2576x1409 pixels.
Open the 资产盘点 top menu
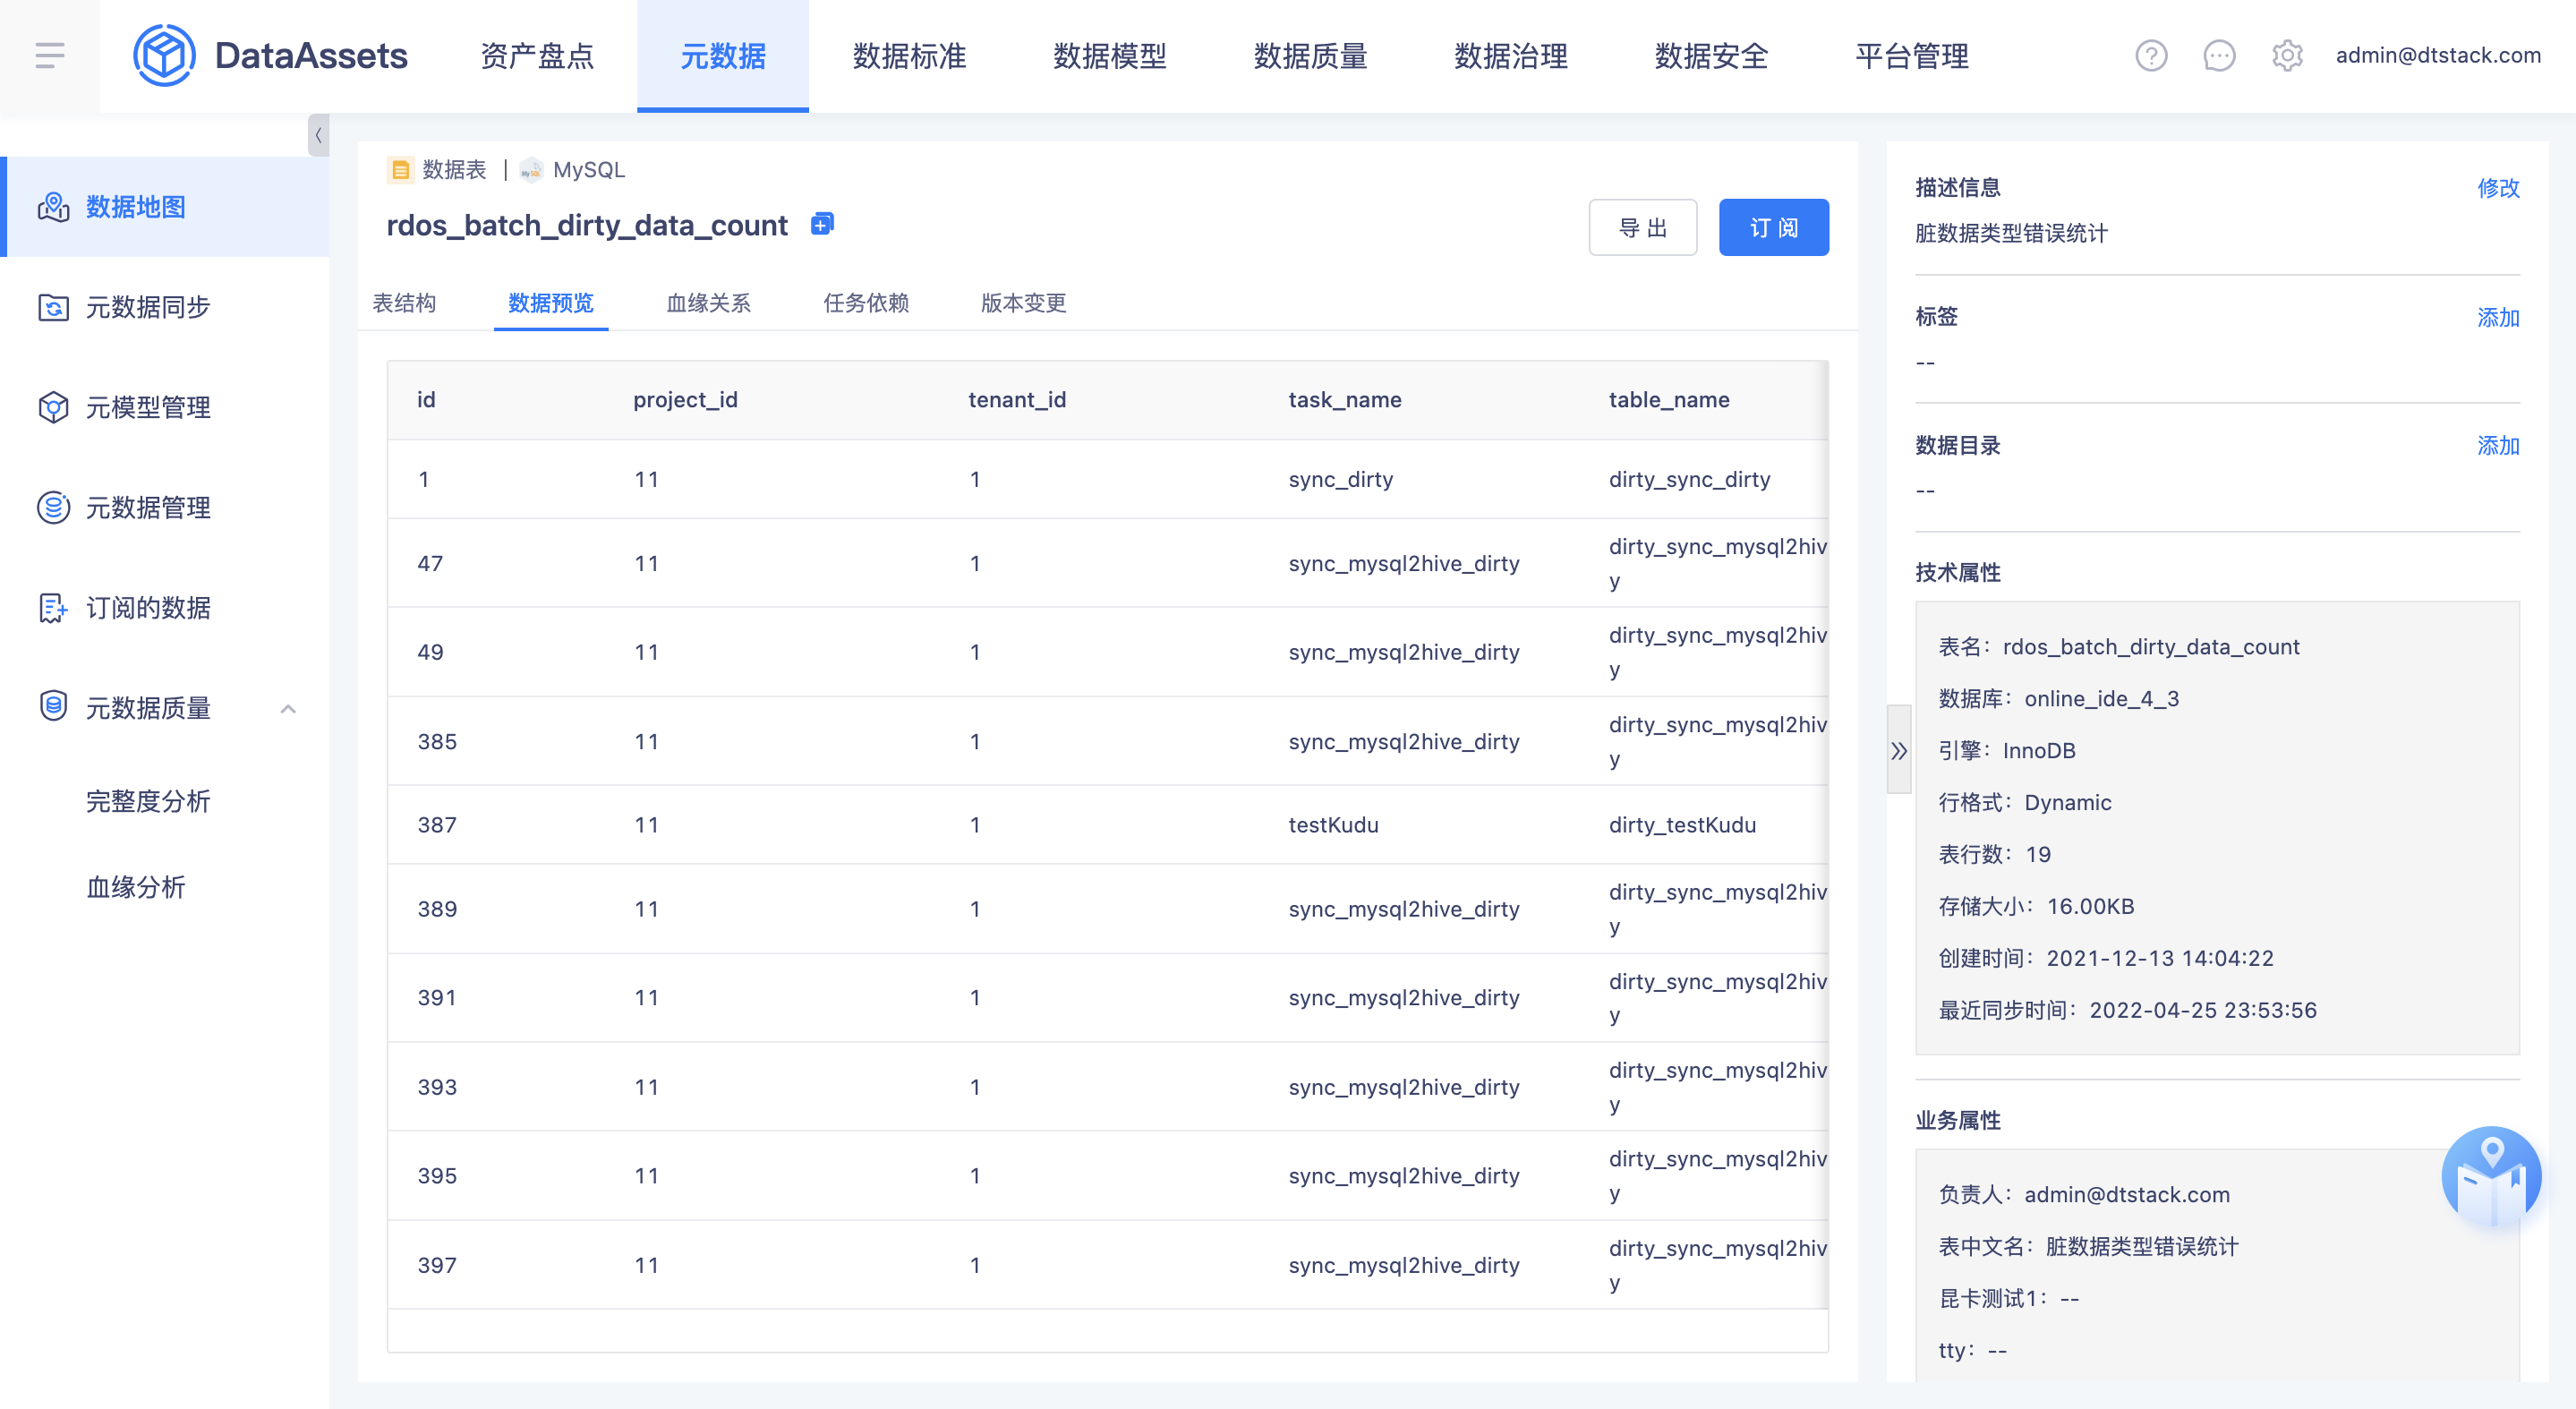(x=537, y=56)
